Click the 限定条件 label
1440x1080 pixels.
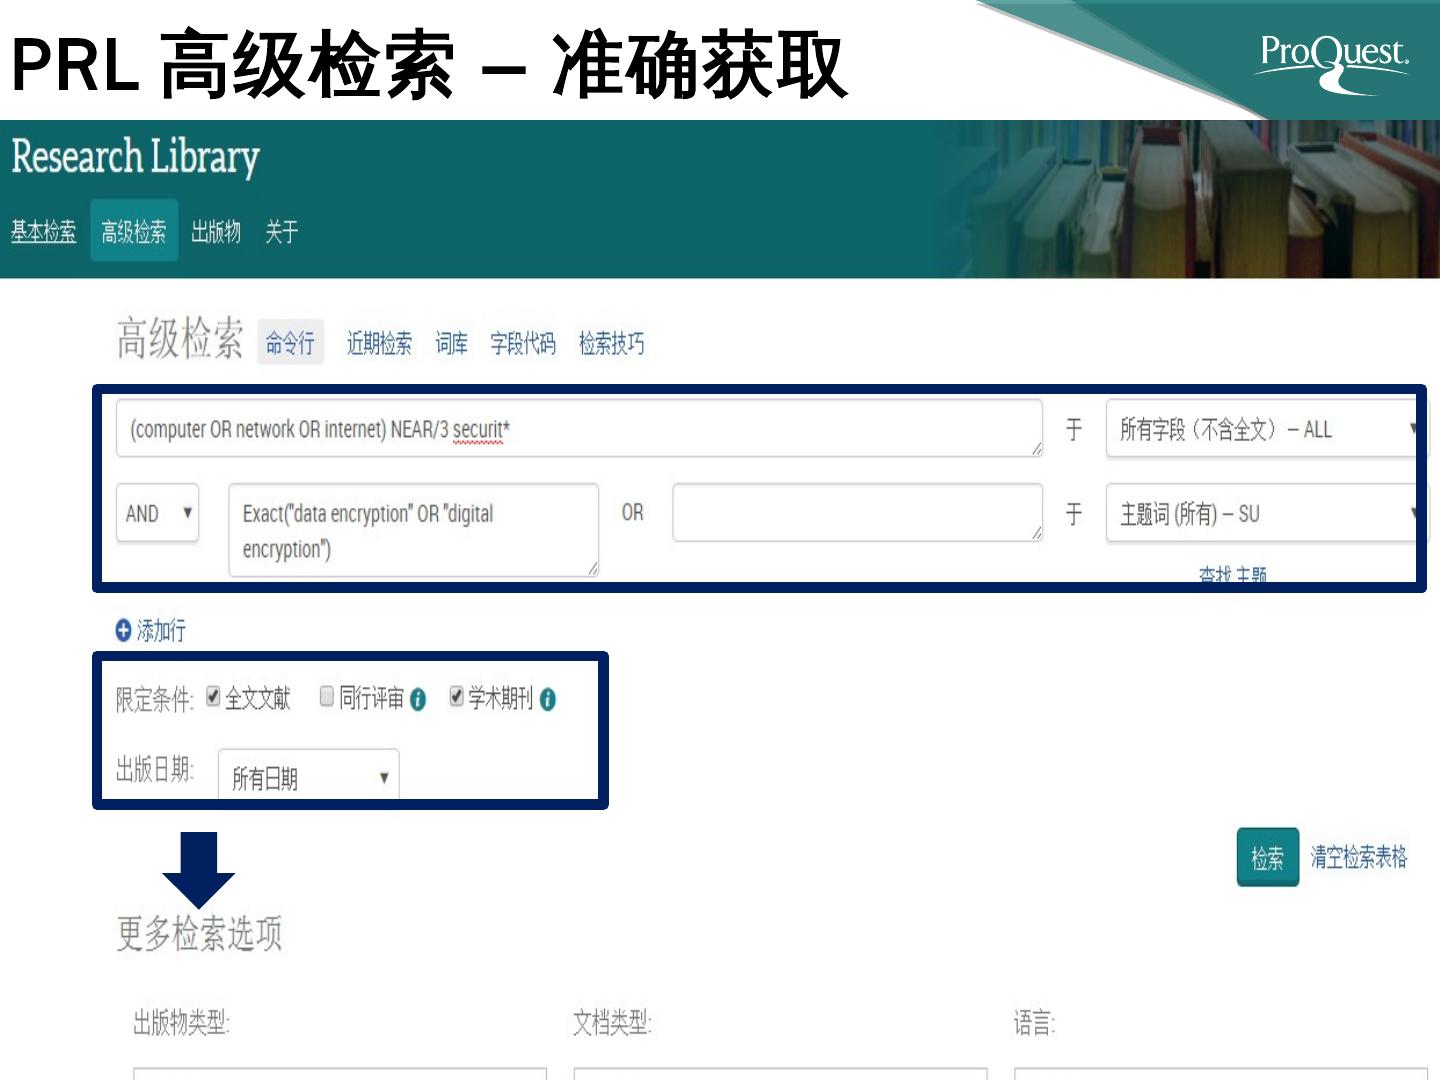point(154,699)
